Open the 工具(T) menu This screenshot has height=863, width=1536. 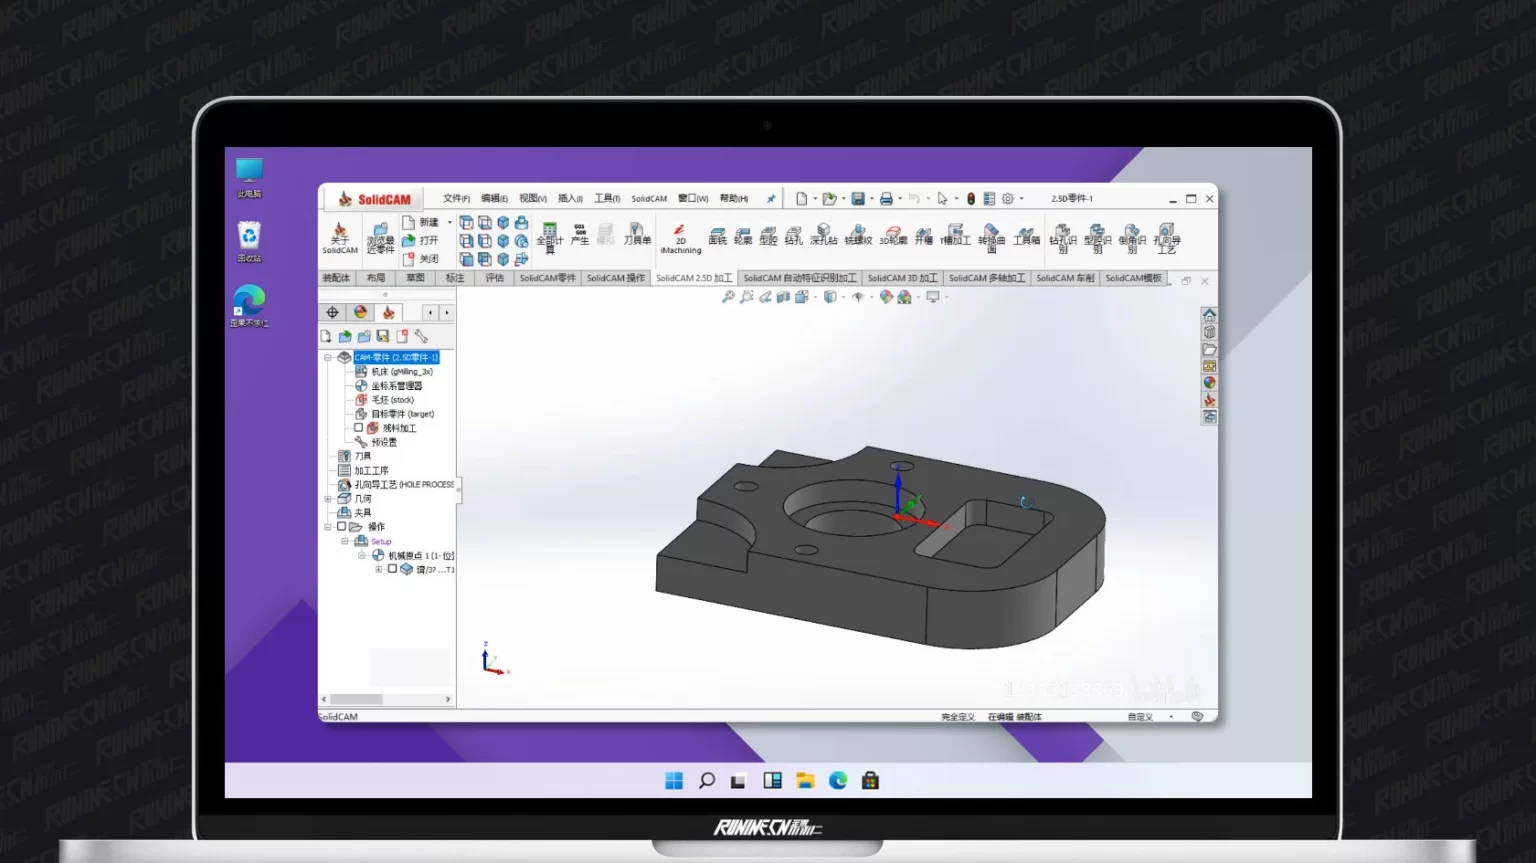[607, 198]
